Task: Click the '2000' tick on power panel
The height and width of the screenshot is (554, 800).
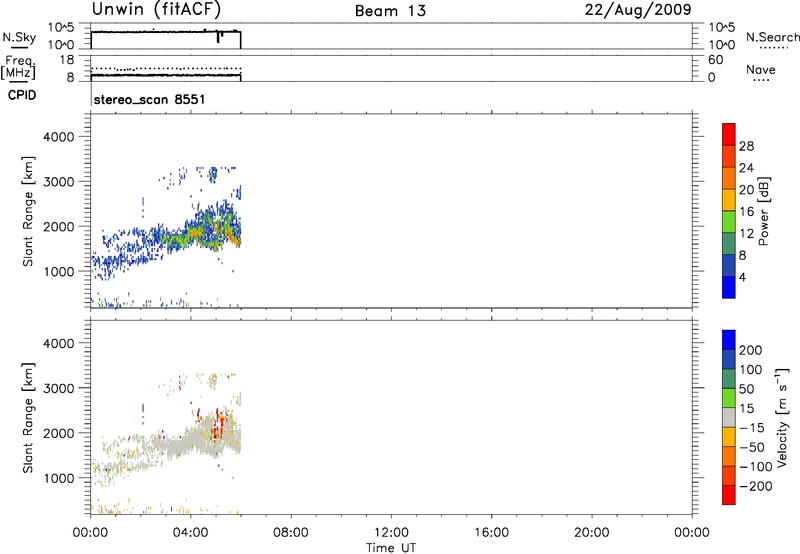Action: click(x=59, y=226)
